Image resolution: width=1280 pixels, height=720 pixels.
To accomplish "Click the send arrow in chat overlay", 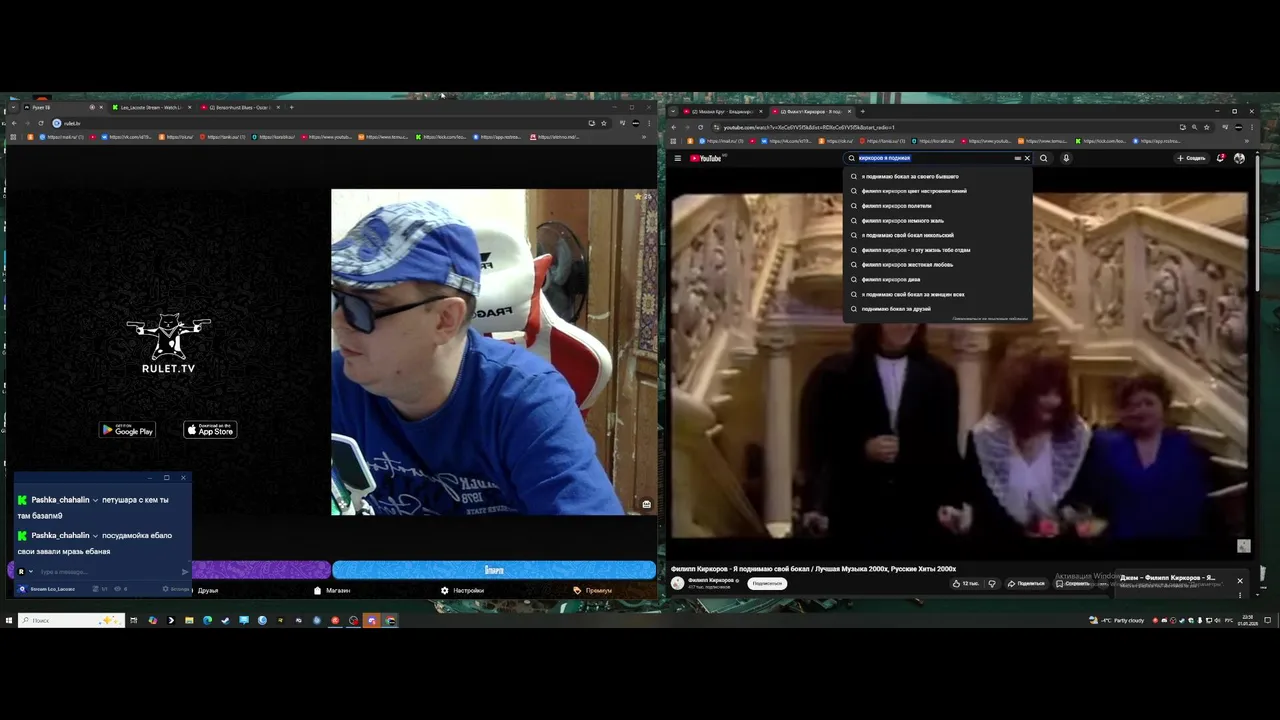I will [185, 572].
